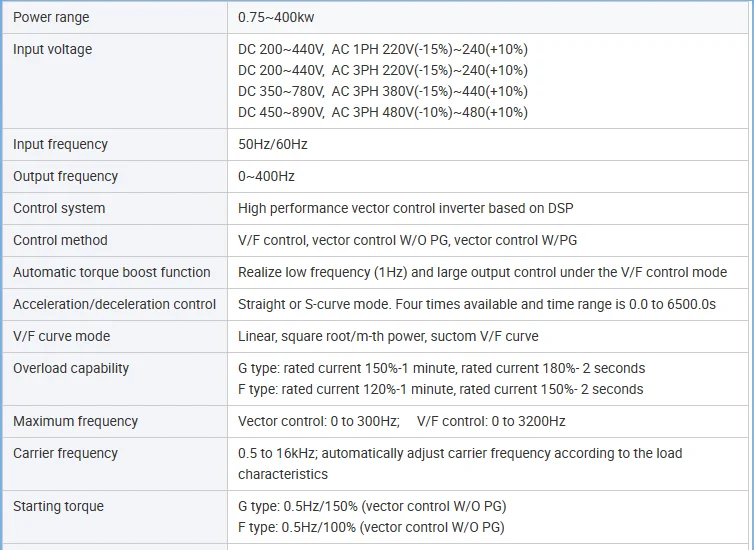Image resolution: width=754 pixels, height=550 pixels.
Task: Select the DC 450~890V voltage line
Action: coord(382,112)
